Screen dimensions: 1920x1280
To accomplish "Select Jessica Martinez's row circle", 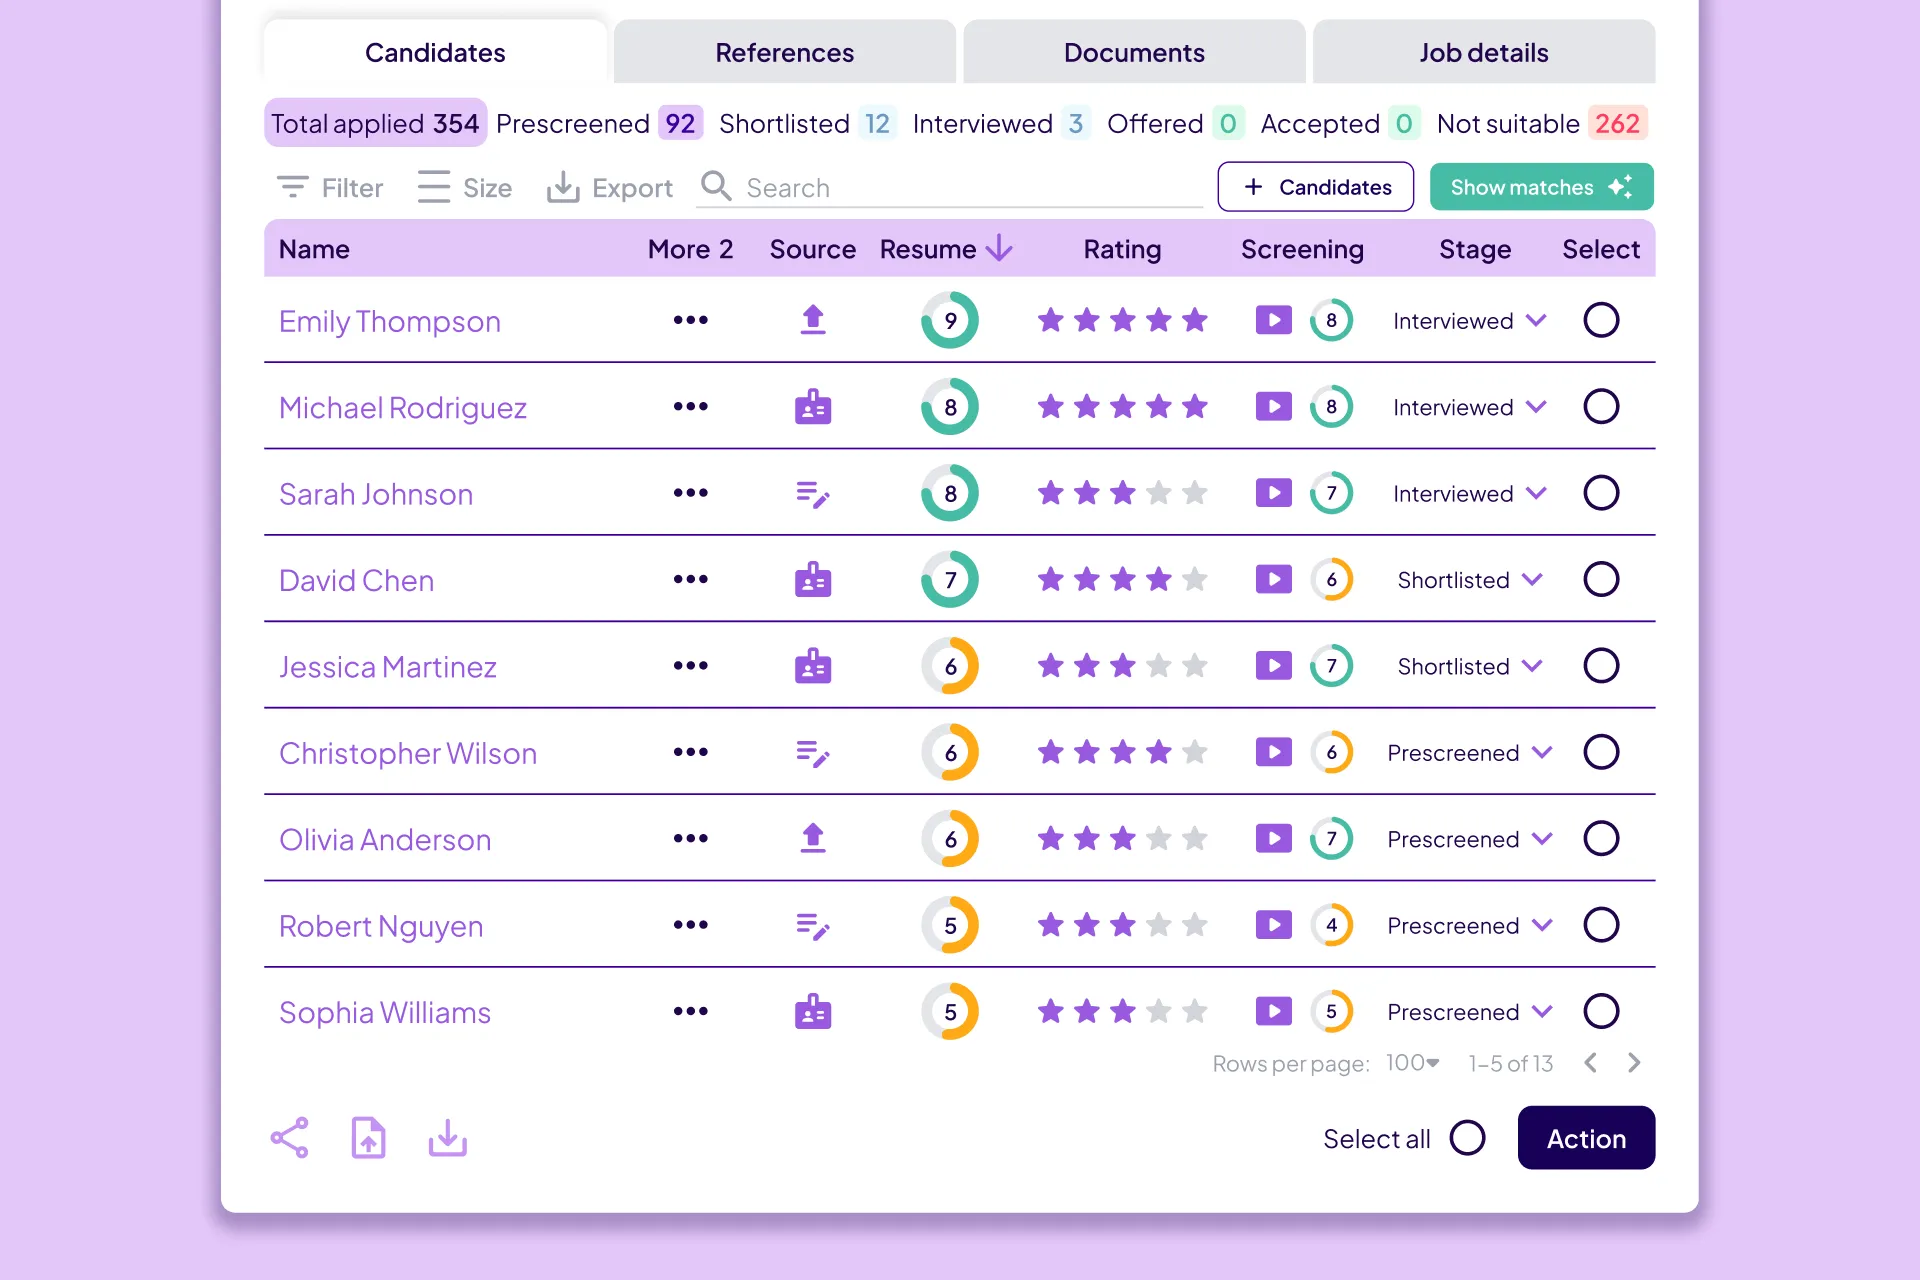I will (1601, 666).
